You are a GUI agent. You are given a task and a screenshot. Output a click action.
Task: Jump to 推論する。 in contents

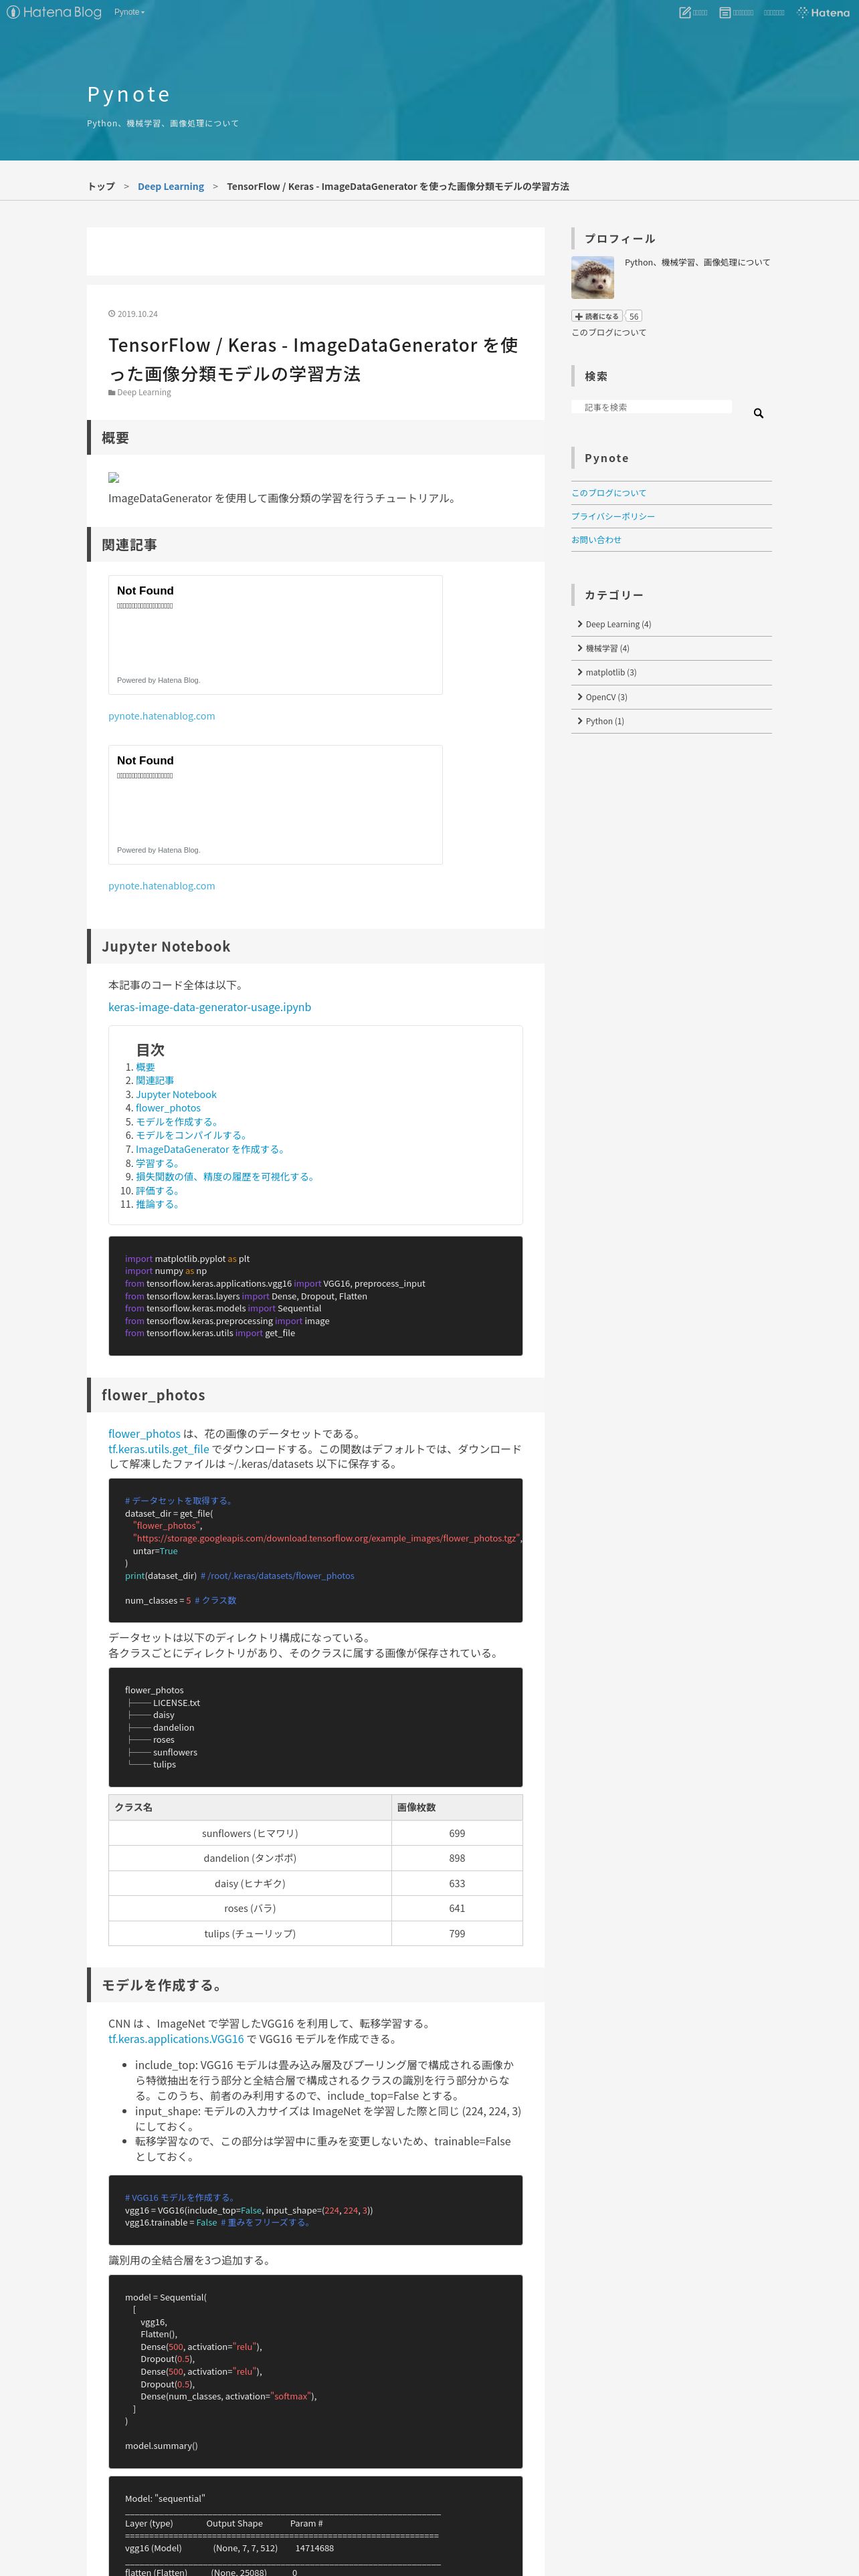click(x=158, y=1204)
